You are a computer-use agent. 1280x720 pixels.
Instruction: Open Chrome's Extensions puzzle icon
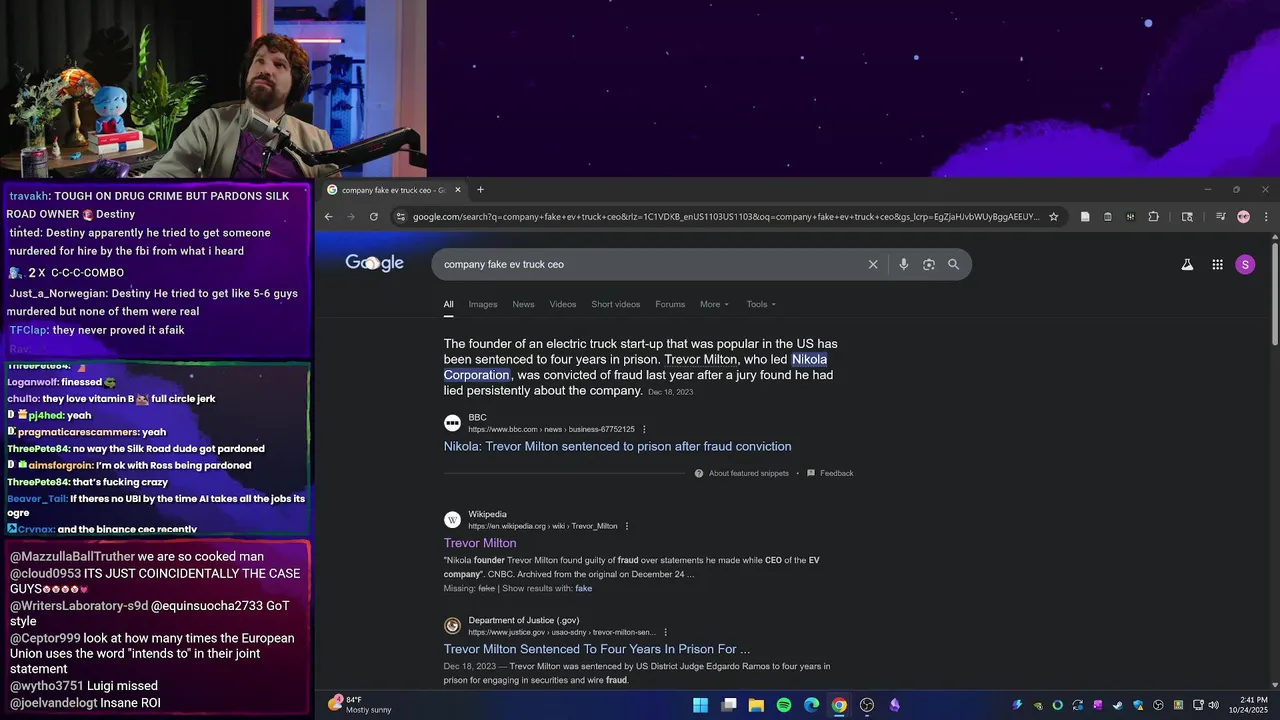coord(1153,216)
